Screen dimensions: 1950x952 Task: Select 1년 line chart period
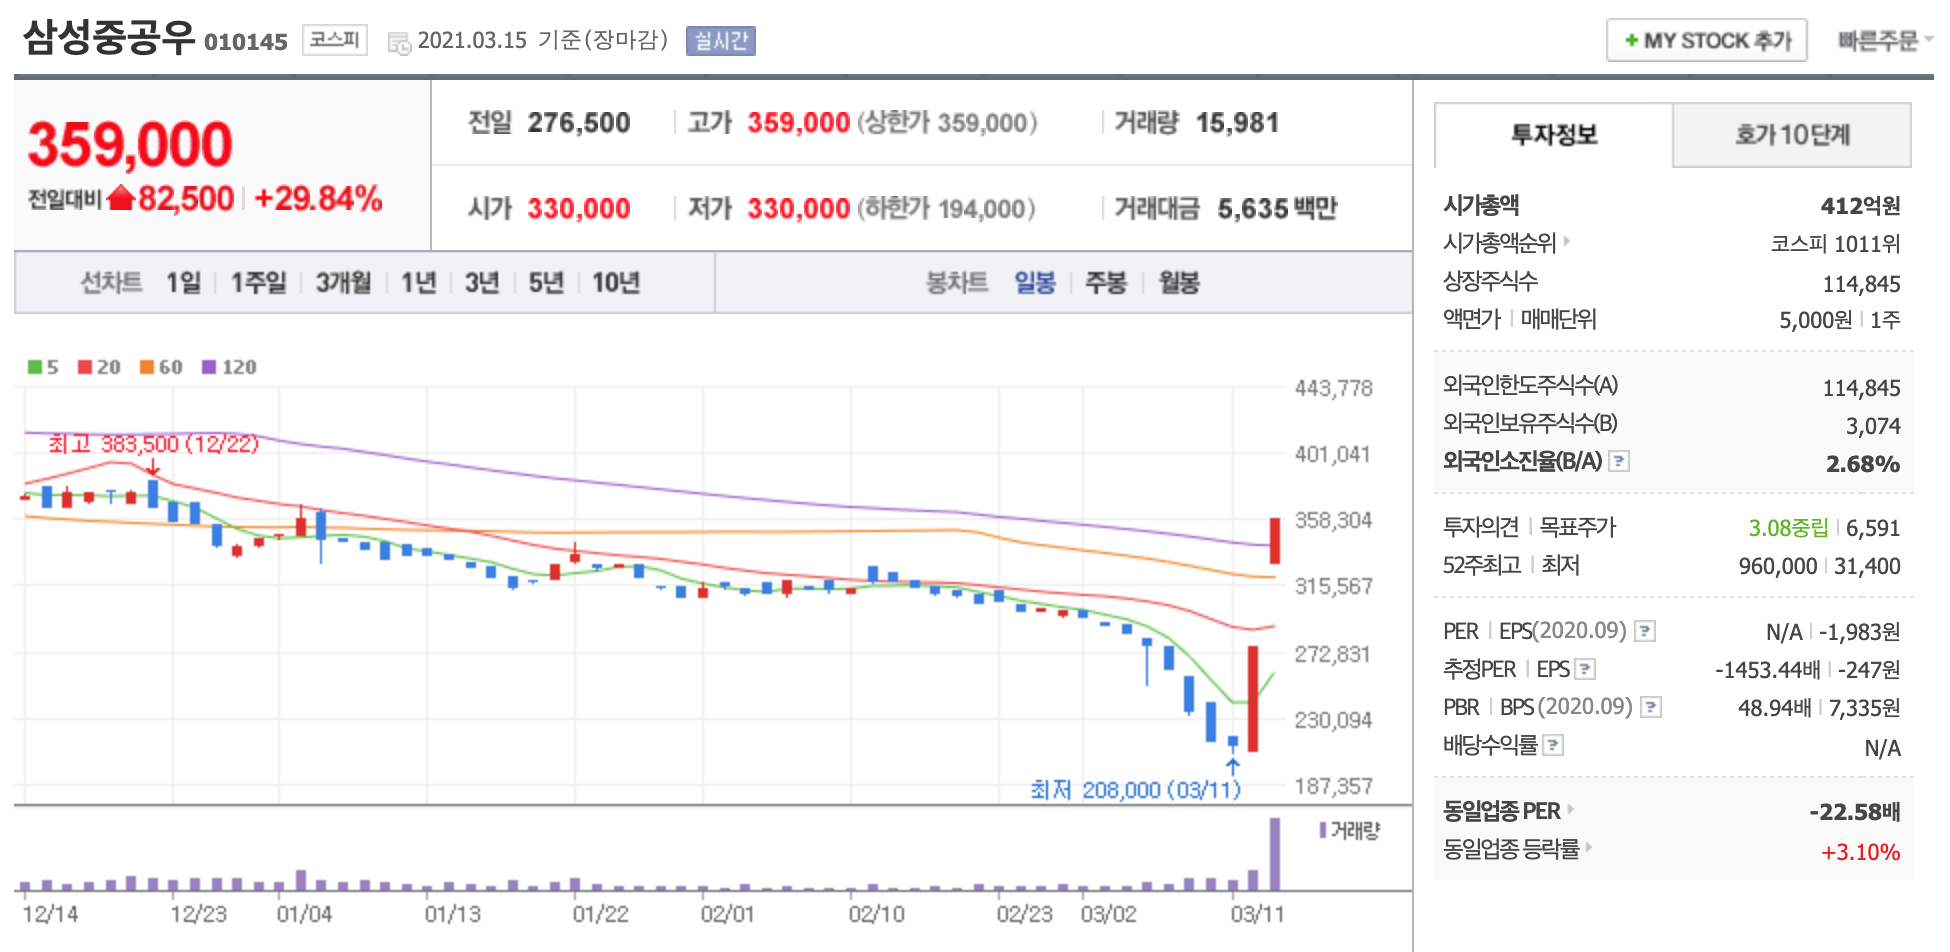[x=418, y=283]
